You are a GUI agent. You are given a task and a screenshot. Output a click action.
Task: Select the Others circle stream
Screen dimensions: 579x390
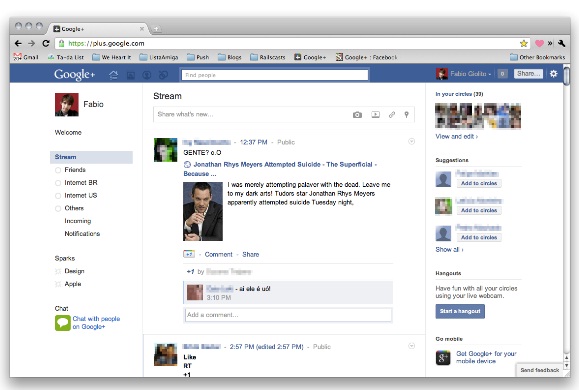74,208
